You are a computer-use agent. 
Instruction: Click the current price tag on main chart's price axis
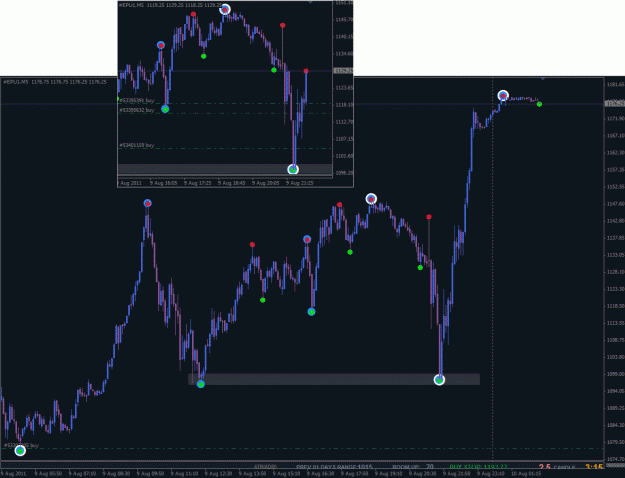(x=615, y=103)
